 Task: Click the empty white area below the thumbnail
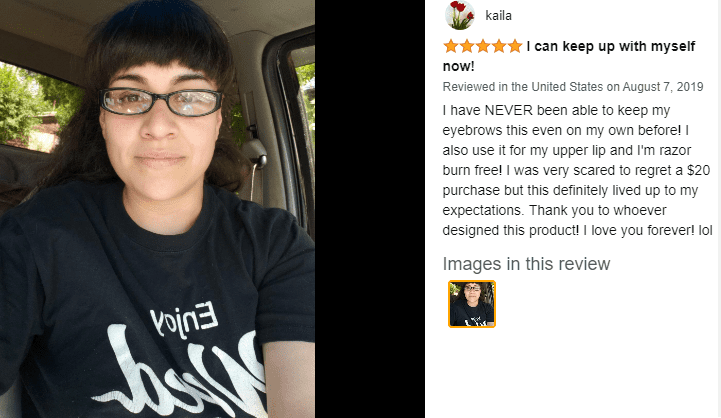click(x=572, y=372)
